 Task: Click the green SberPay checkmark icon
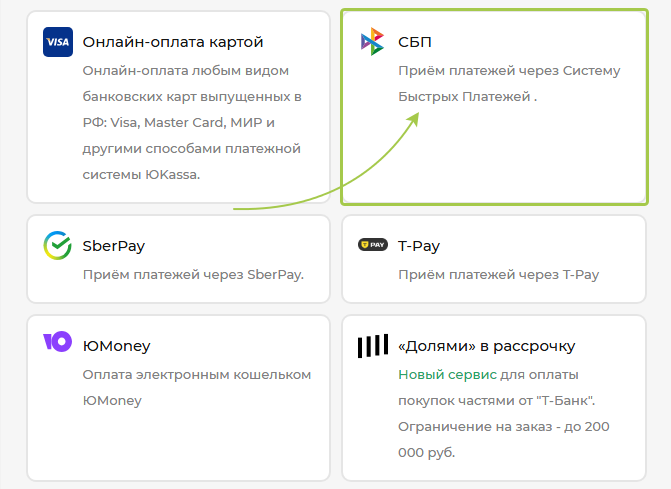58,245
